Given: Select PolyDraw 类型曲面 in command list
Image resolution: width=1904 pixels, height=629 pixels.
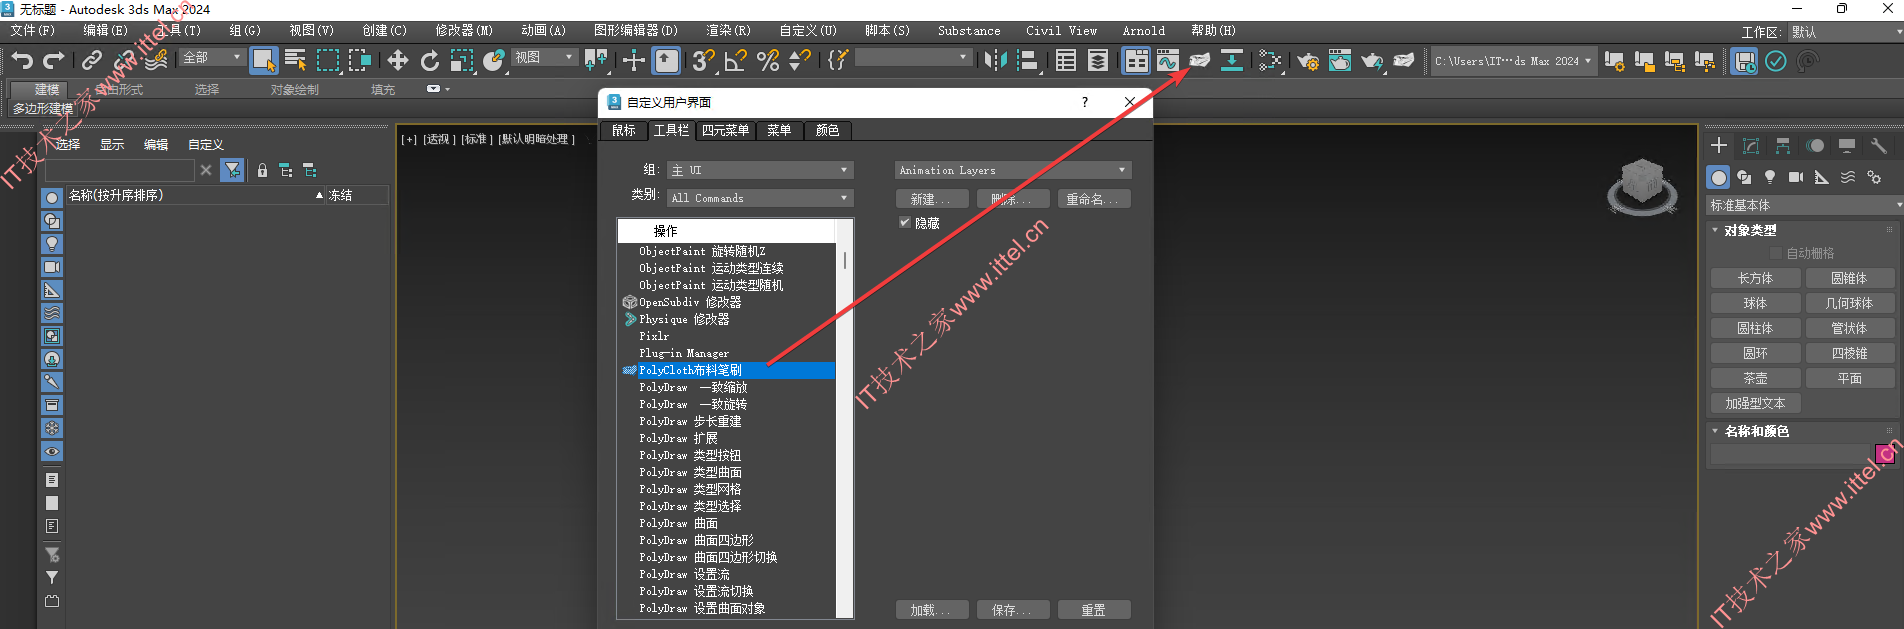Looking at the screenshot, I should coord(727,472).
